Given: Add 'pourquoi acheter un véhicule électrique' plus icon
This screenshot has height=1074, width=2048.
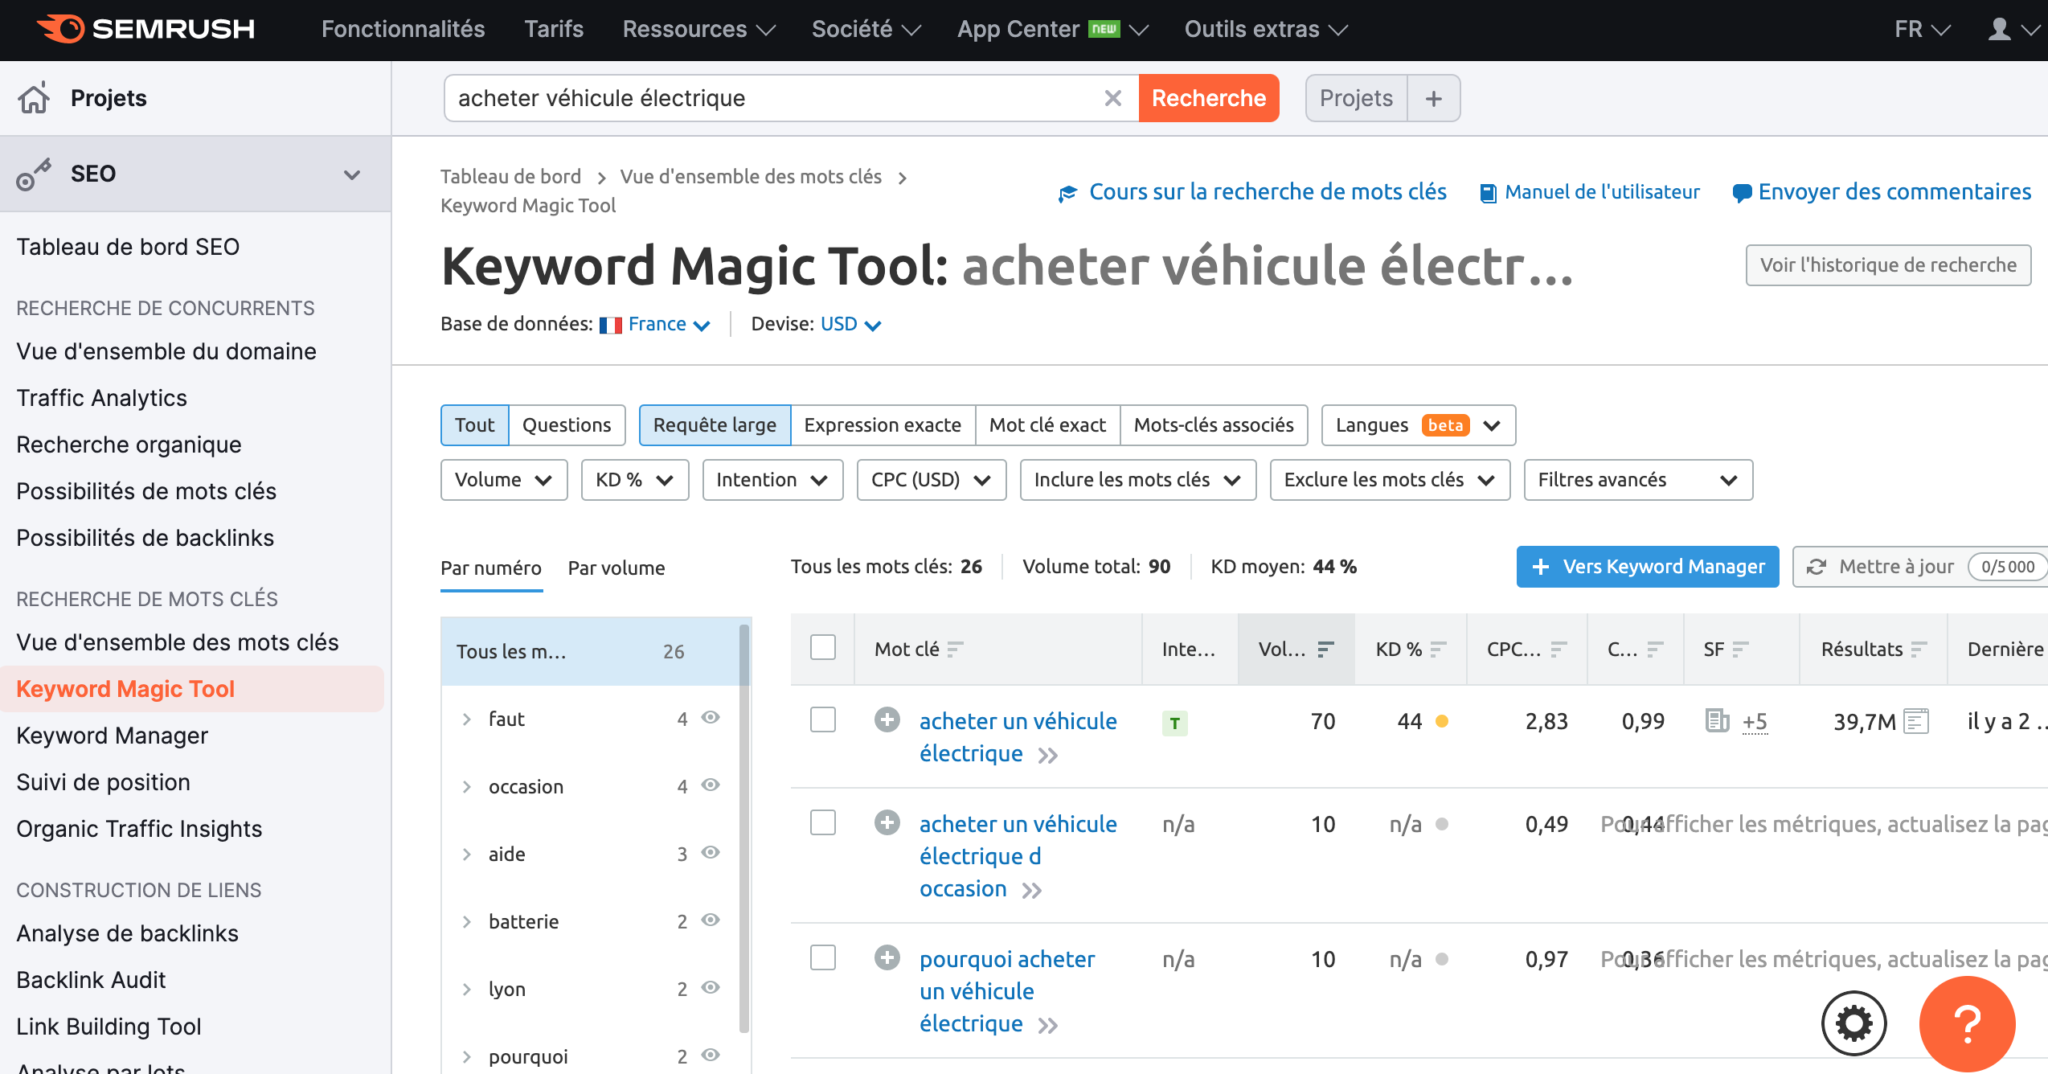Looking at the screenshot, I should [887, 958].
